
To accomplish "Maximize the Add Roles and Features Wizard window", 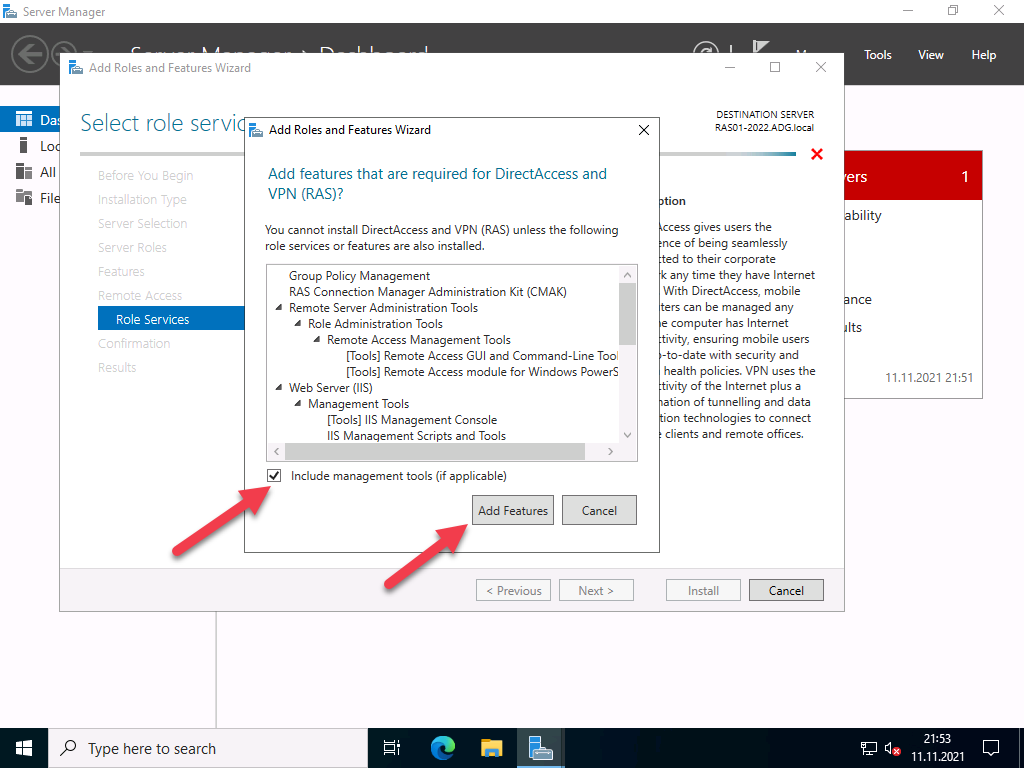I will (x=775, y=67).
